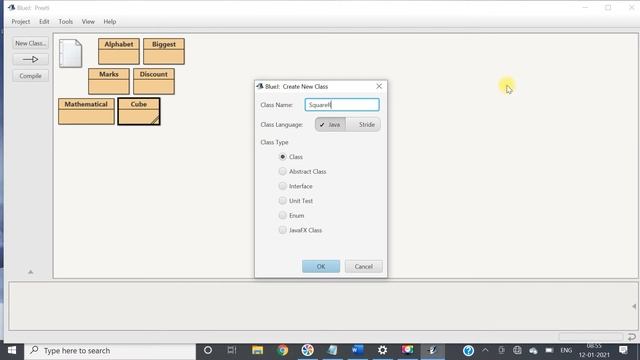Viewport: 640px width, 360px height.
Task: Select the Cube class box
Action: pos(139,111)
